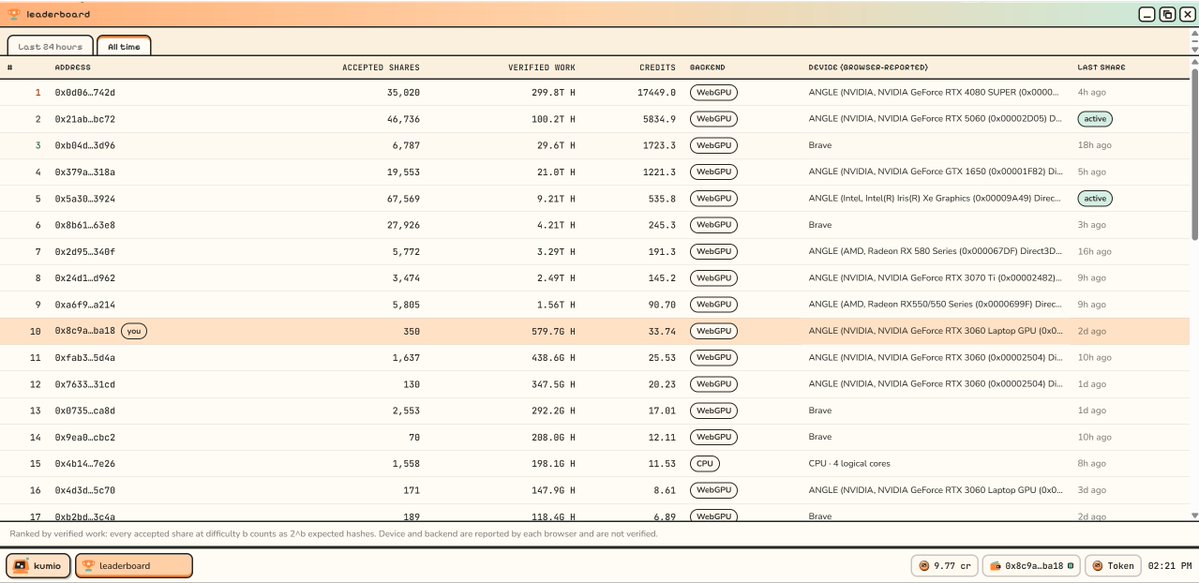Click the Credits column header
The image size is (1199, 583).
point(658,67)
